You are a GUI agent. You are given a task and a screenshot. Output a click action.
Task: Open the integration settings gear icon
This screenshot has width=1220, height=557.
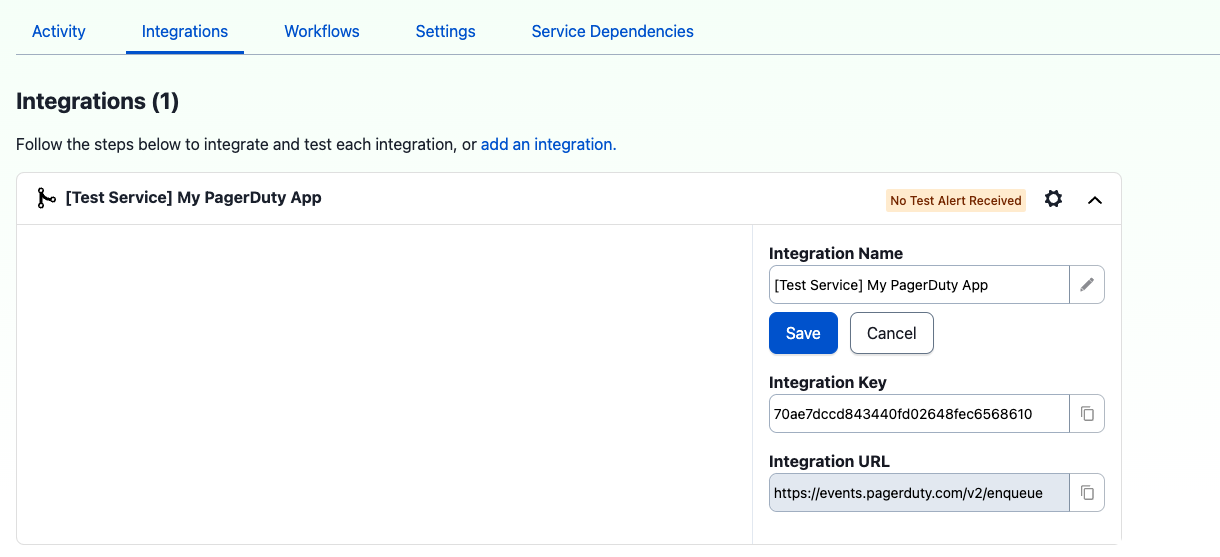pos(1053,199)
